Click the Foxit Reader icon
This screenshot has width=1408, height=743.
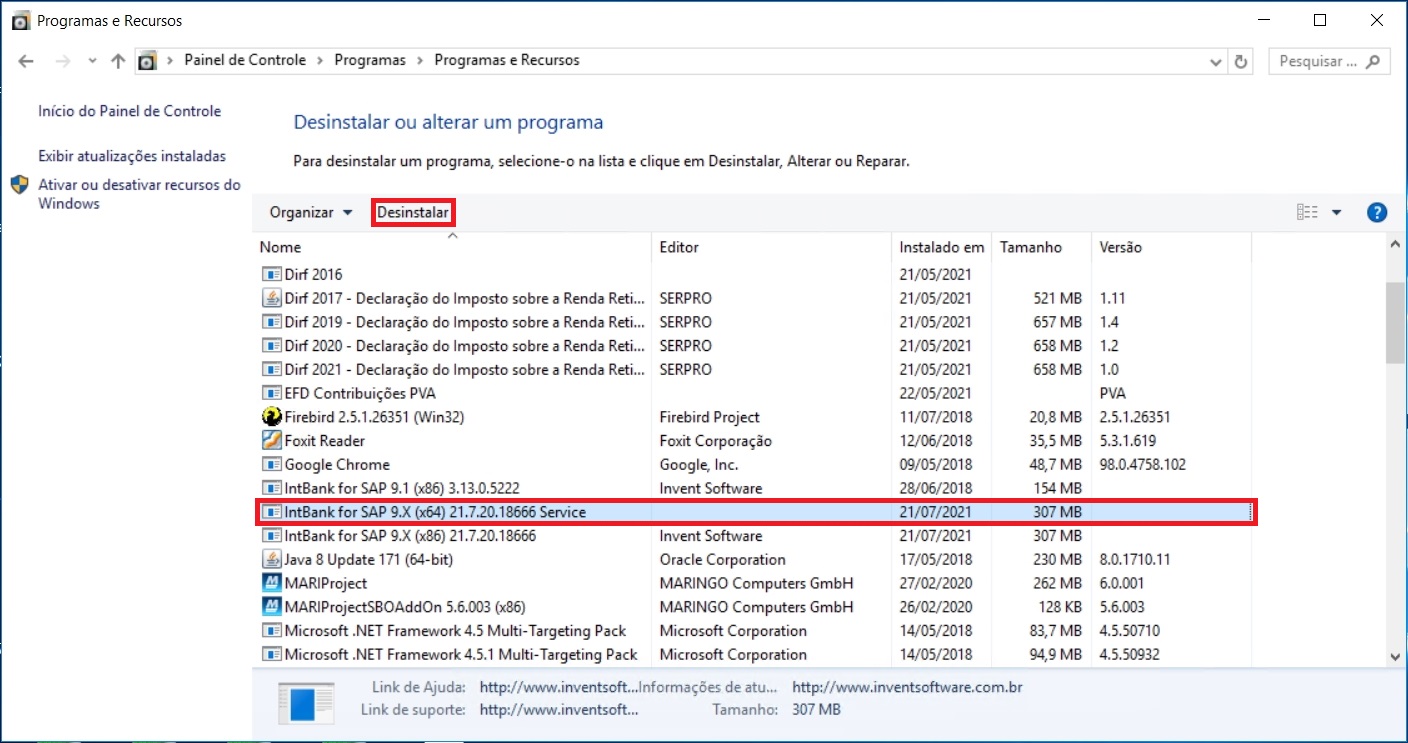[271, 440]
